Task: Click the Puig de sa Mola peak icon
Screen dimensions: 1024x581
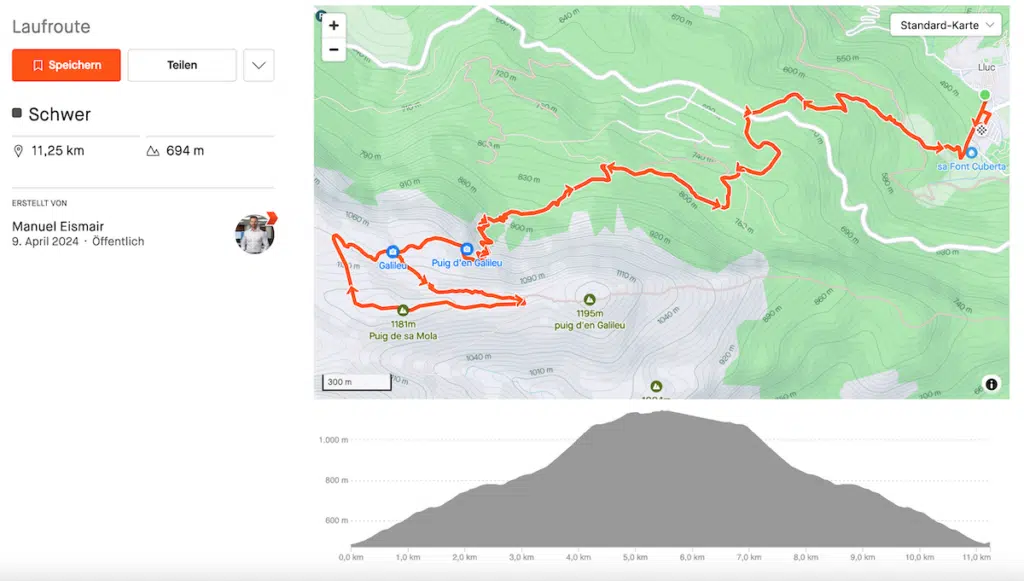Action: [403, 310]
